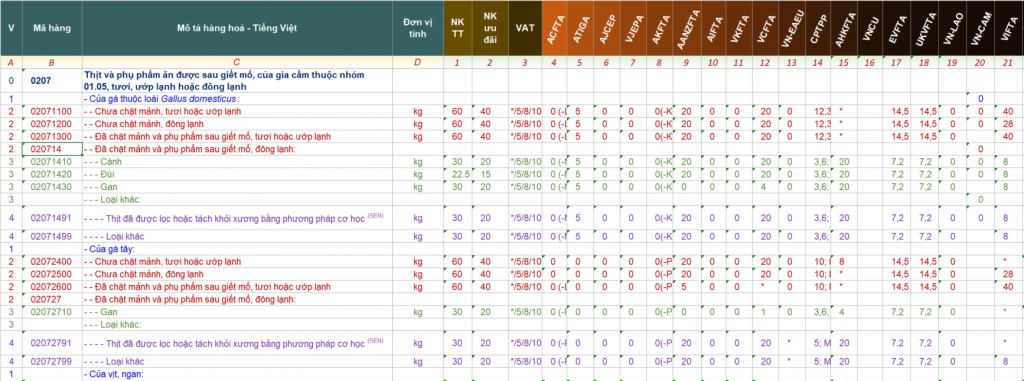Click the index letter B below Mã hàng
Screen dimensions: 1024x381
point(52,62)
